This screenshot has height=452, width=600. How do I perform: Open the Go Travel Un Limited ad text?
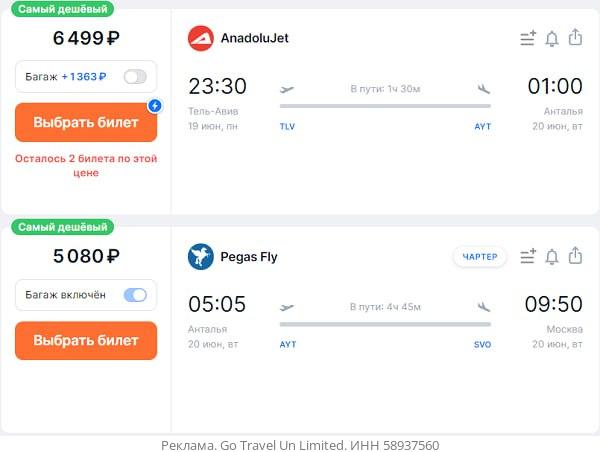pos(300,445)
